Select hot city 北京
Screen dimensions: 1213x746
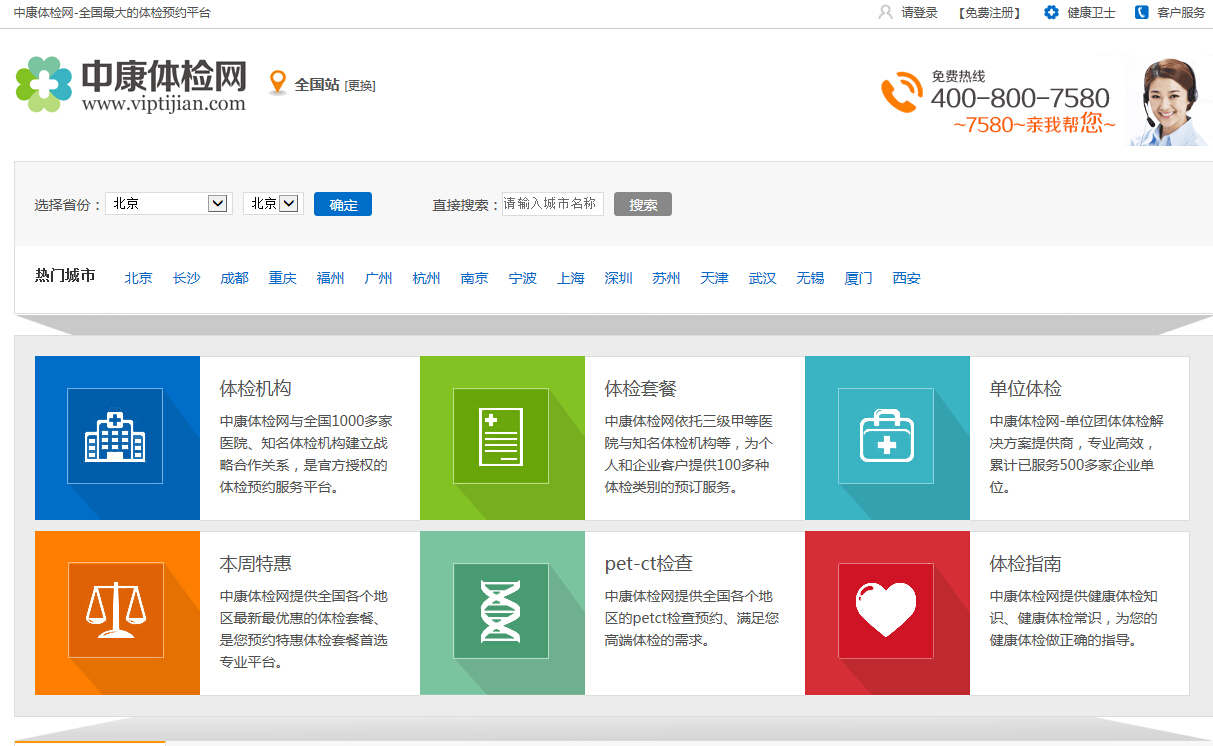click(138, 278)
